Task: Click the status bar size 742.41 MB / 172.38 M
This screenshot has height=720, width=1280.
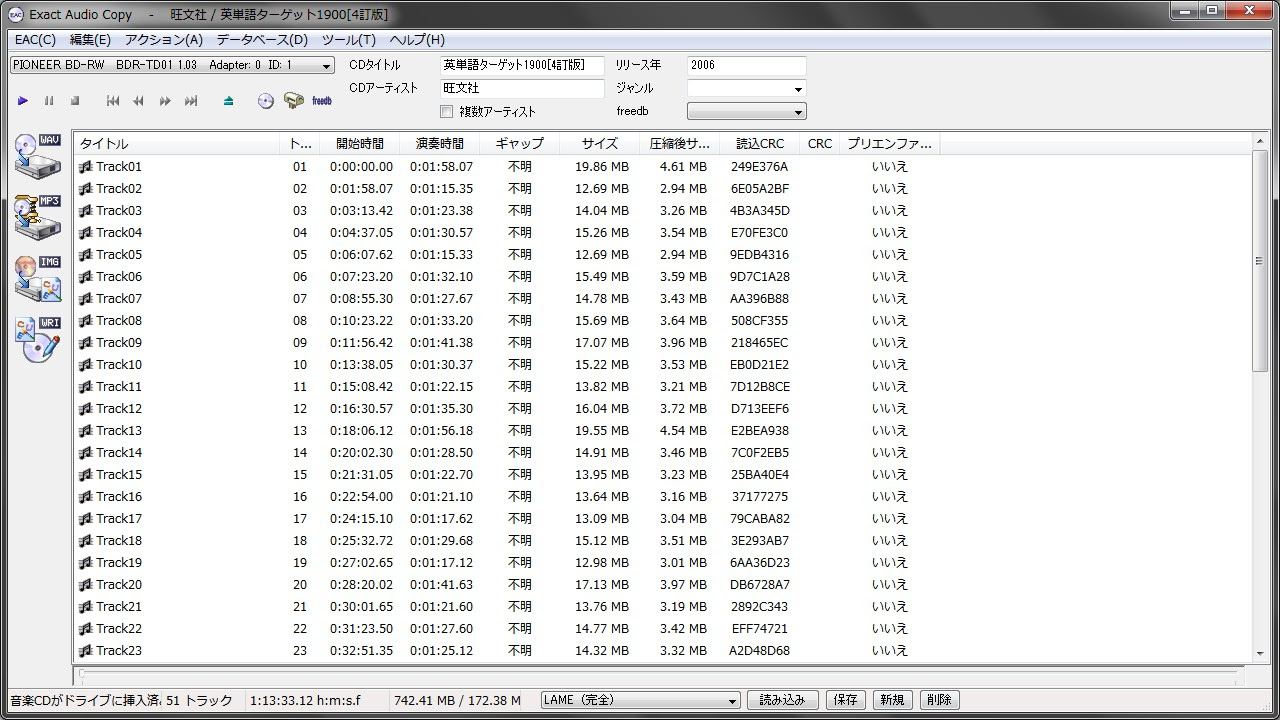Action: coord(458,701)
